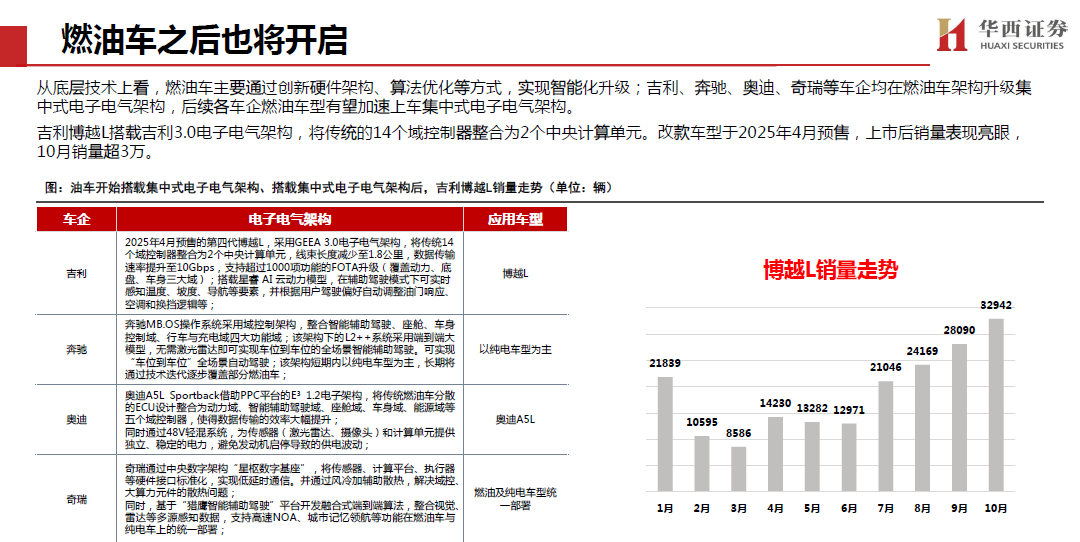Select the 应用车型 table header cell
The height and width of the screenshot is (542, 1080).
[515, 219]
